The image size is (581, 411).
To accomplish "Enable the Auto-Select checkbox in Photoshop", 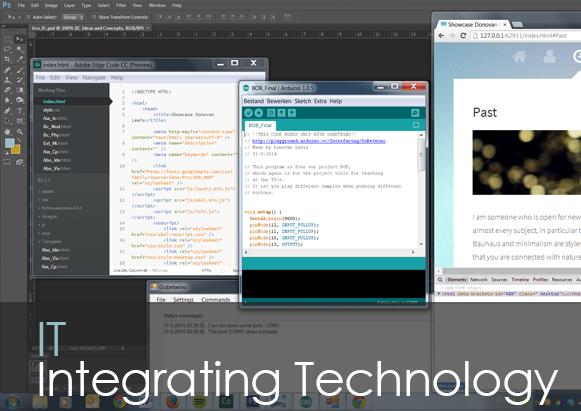I will (28, 17).
